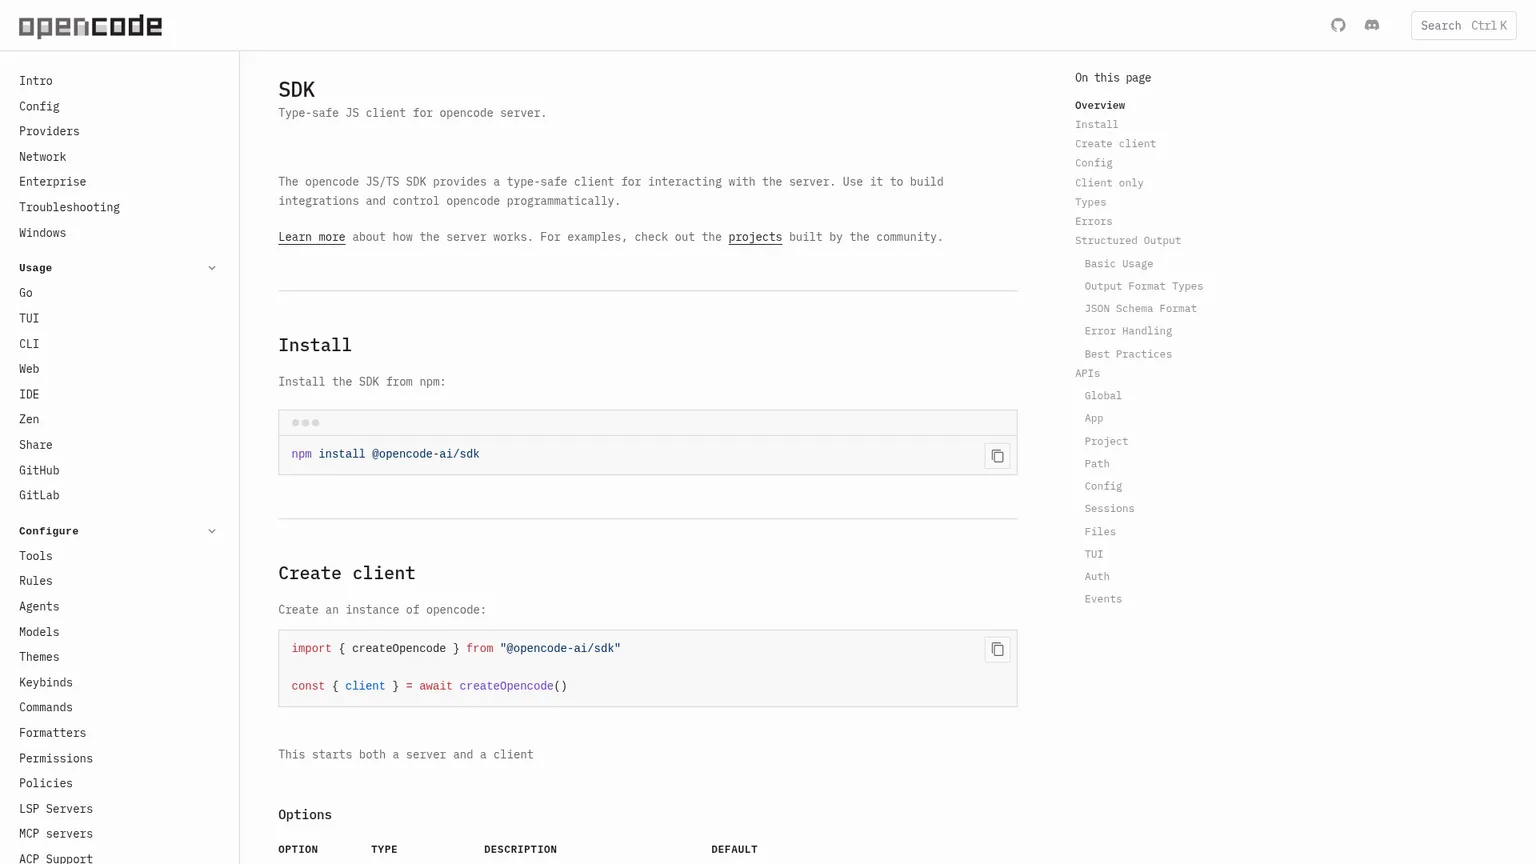Viewport: 1536px width, 864px height.
Task: Open the Keybinds page
Action: [x=46, y=682]
